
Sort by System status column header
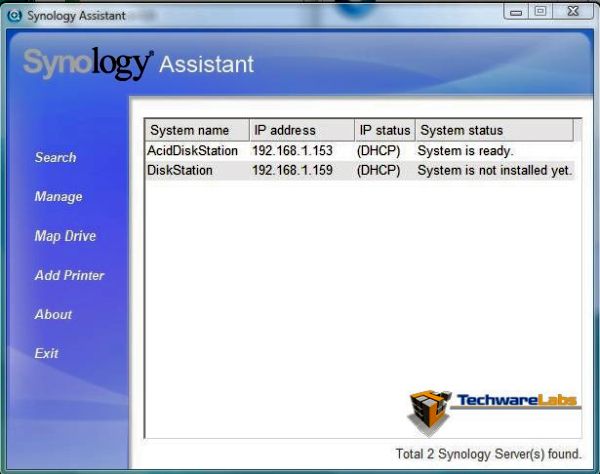(495, 130)
